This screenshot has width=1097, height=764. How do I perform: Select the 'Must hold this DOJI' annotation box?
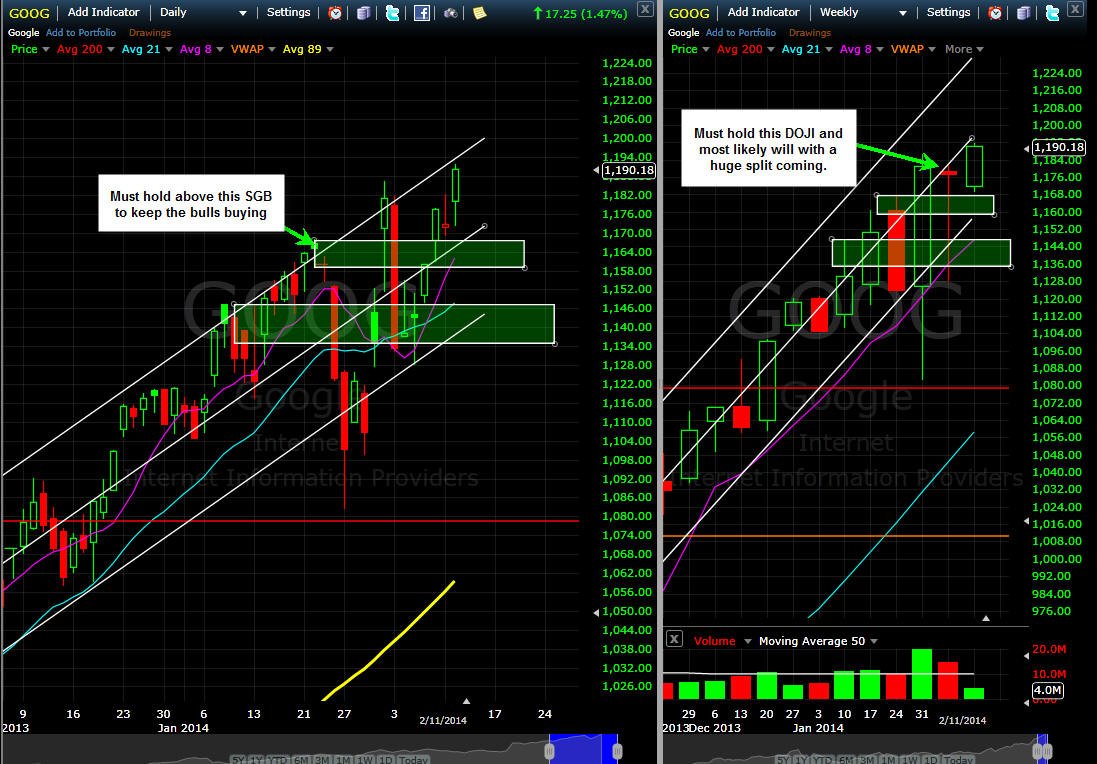(768, 148)
